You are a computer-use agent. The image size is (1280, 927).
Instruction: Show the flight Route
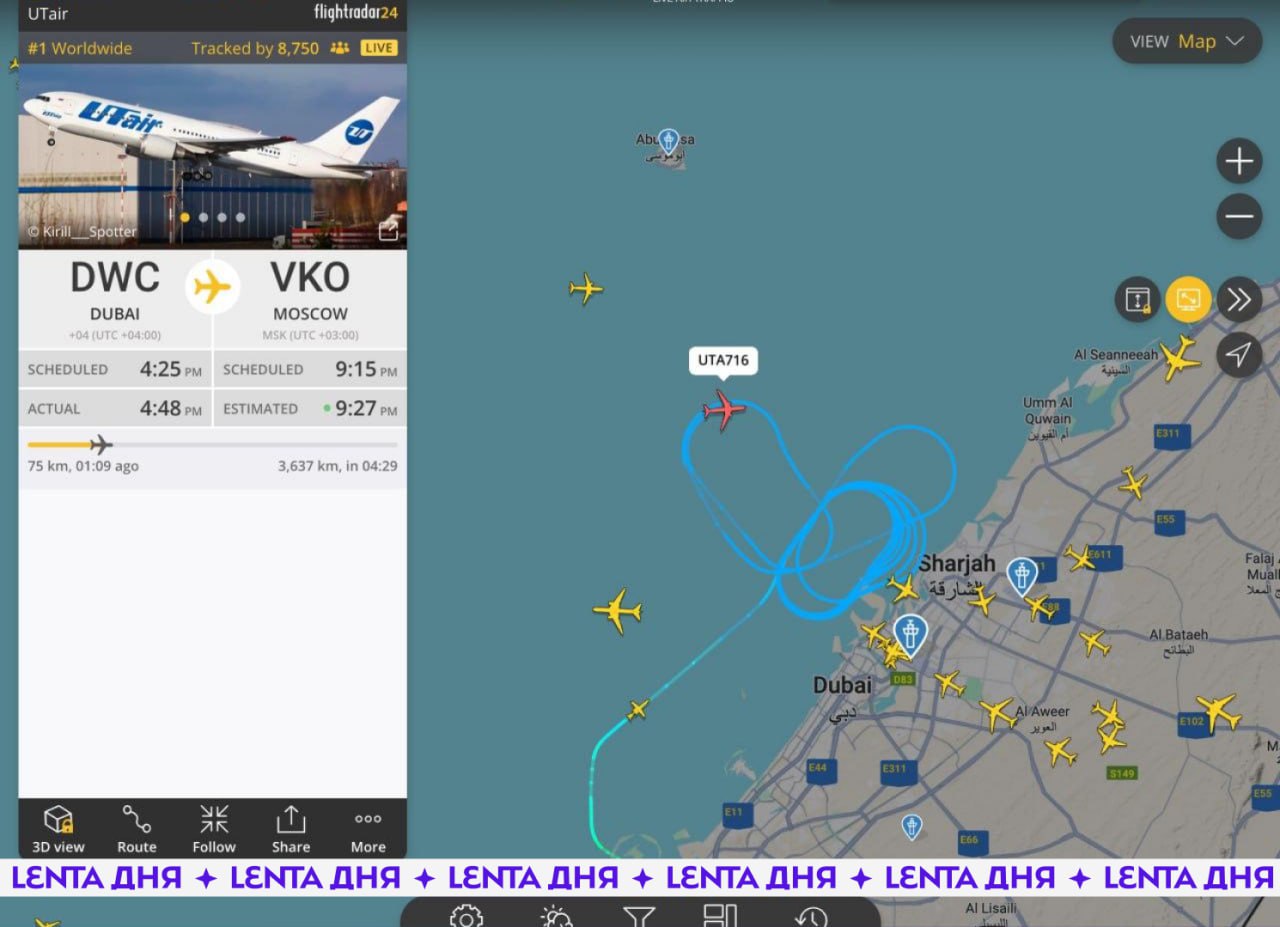[137, 829]
